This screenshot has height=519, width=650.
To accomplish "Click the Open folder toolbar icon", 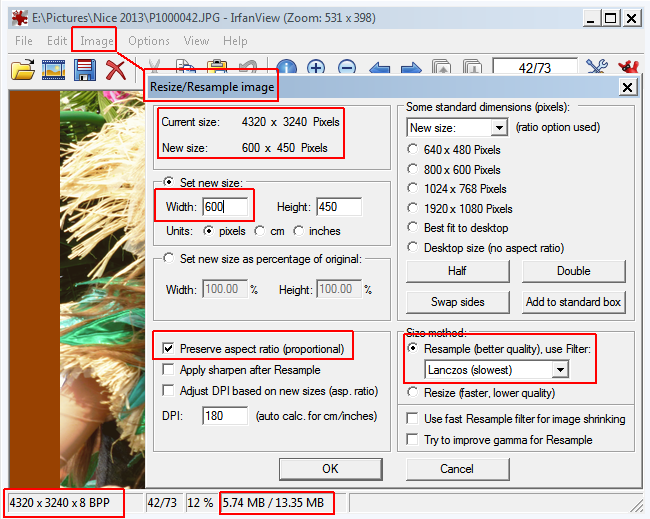I will pyautogui.click(x=22, y=69).
